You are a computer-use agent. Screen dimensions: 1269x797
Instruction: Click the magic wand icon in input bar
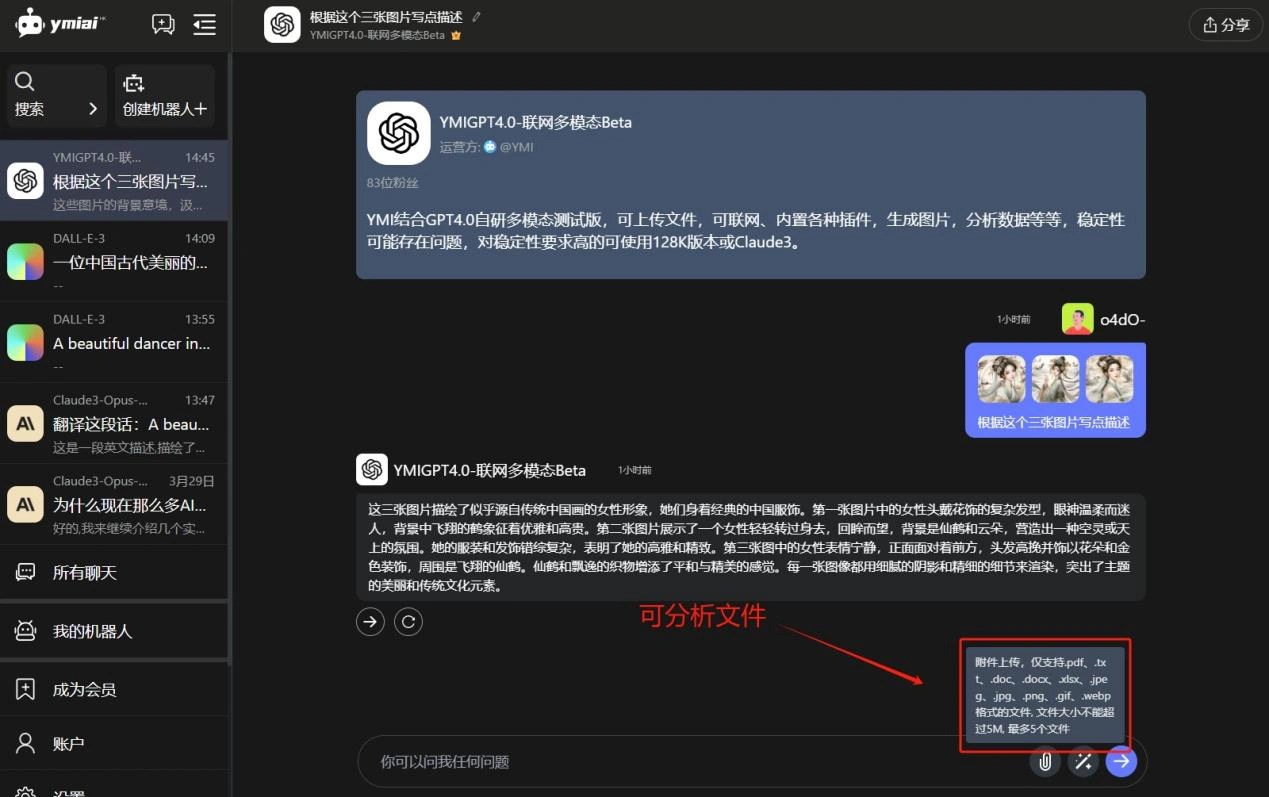[x=1083, y=762]
